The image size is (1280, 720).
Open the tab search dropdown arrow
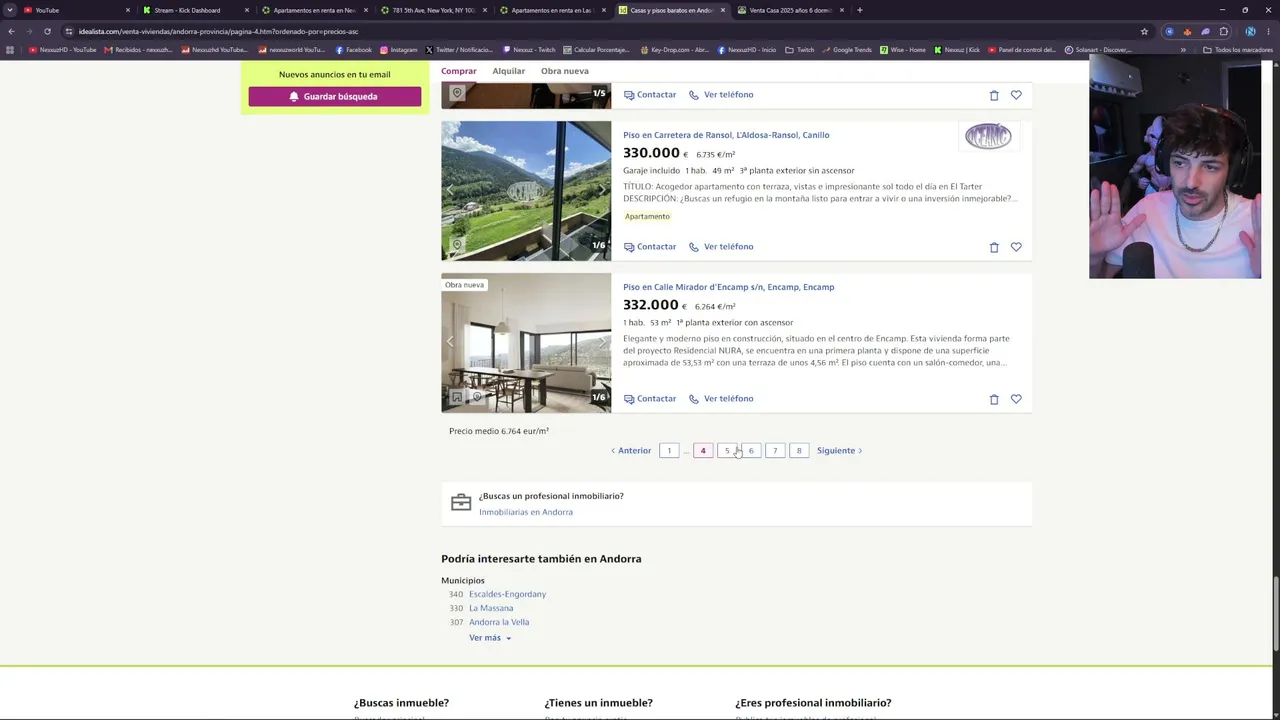[10, 10]
